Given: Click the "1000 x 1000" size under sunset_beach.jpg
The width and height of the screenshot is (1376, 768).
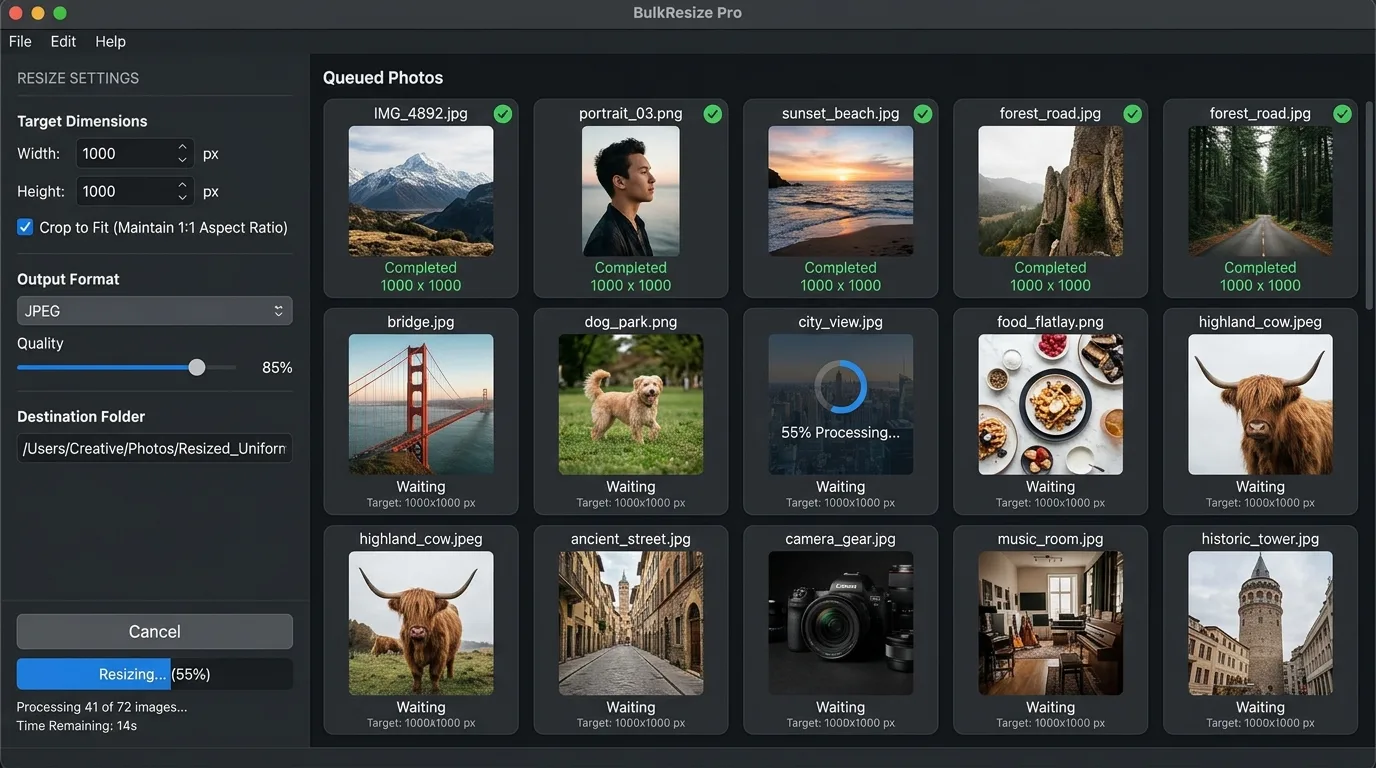Looking at the screenshot, I should 840,285.
